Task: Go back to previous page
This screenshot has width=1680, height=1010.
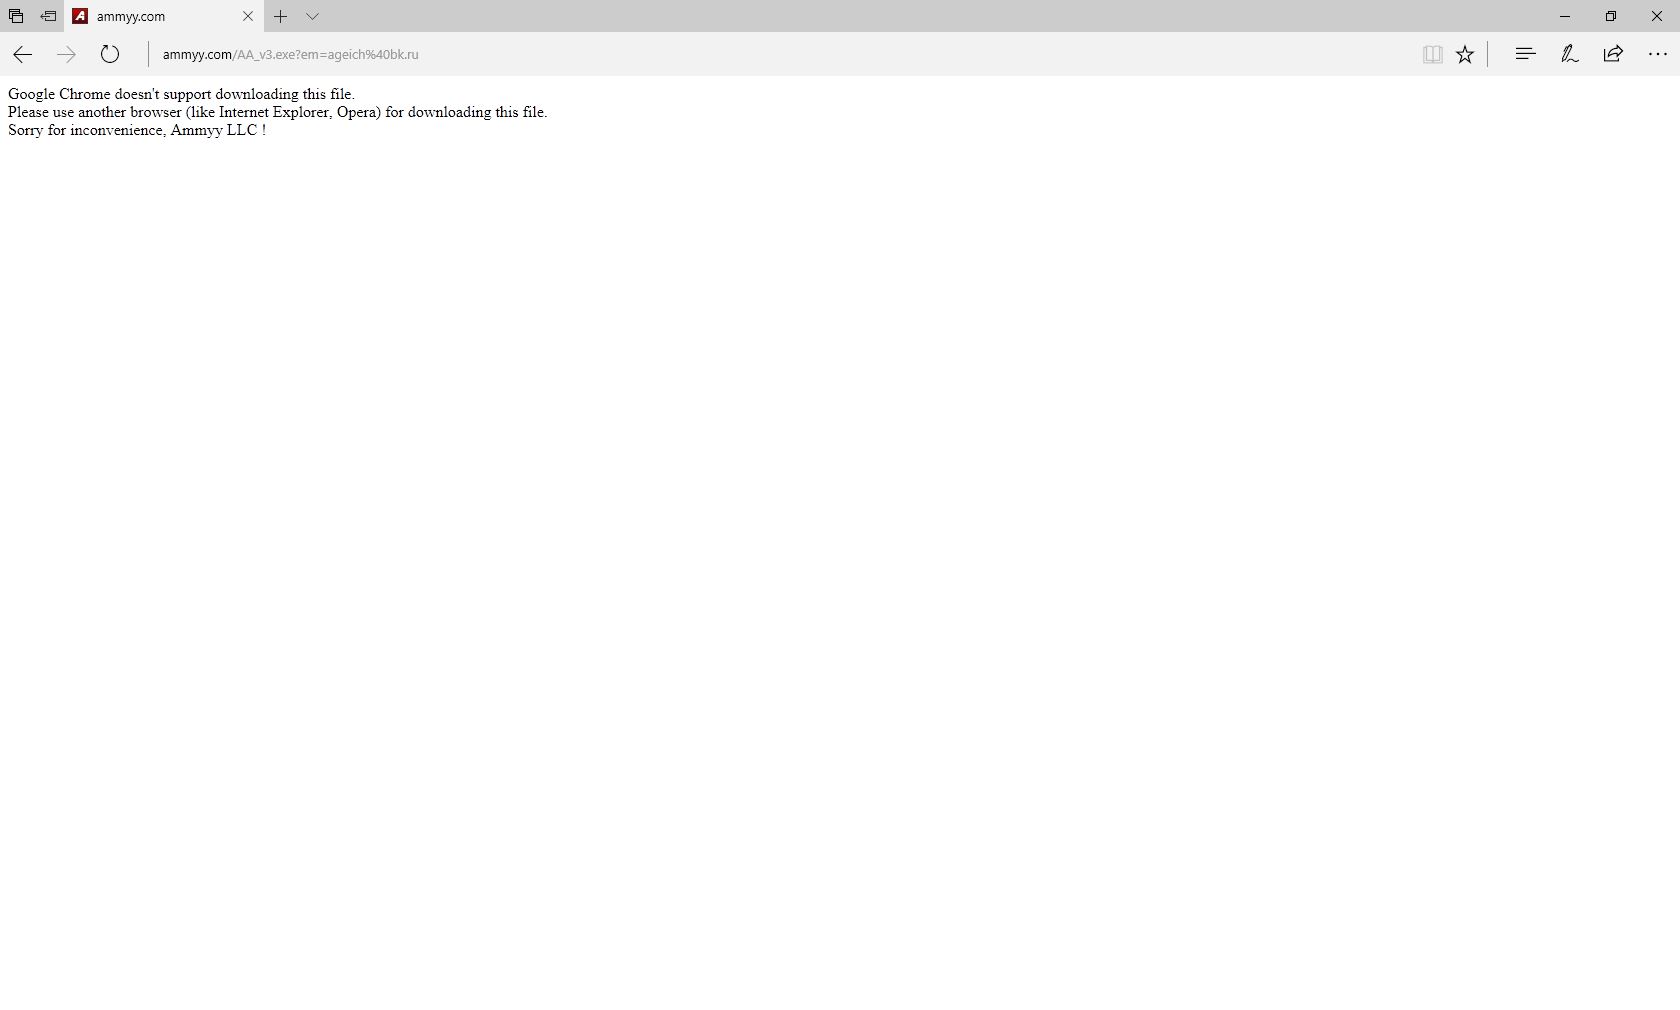Action: tap(22, 54)
